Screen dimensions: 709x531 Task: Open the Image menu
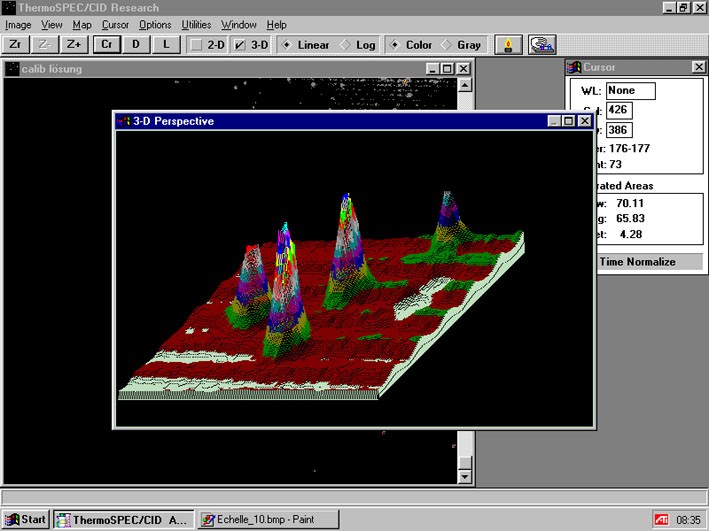tap(18, 25)
